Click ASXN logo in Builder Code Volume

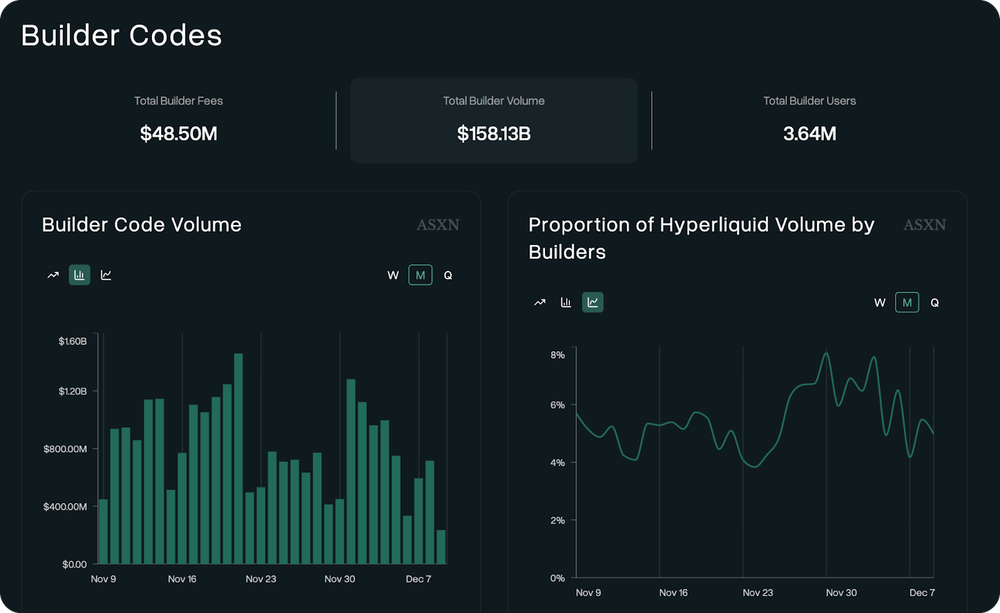pos(438,225)
